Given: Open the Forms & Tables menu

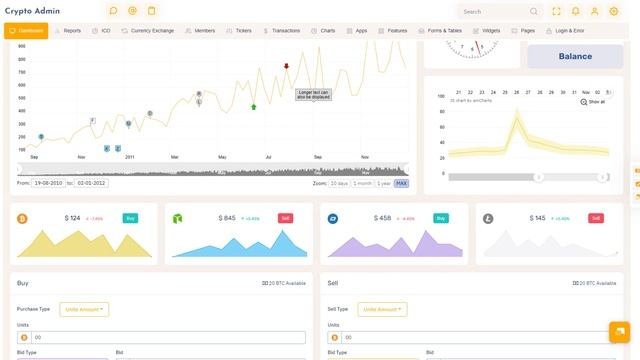Looking at the screenshot, I should (x=440, y=31).
